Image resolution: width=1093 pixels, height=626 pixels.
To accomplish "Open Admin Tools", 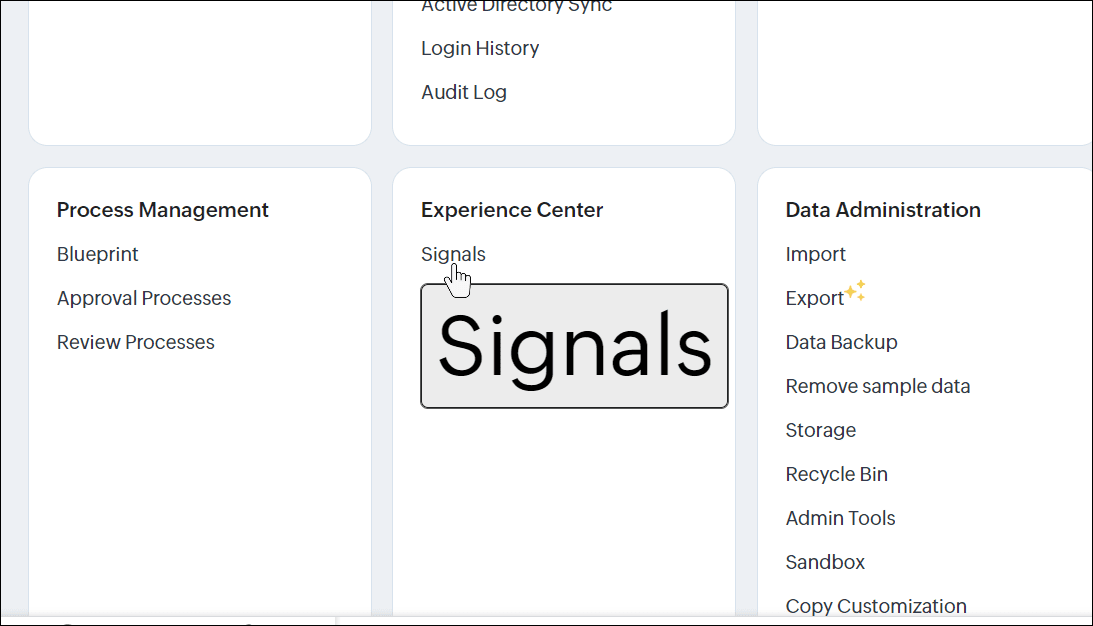I will tap(841, 518).
